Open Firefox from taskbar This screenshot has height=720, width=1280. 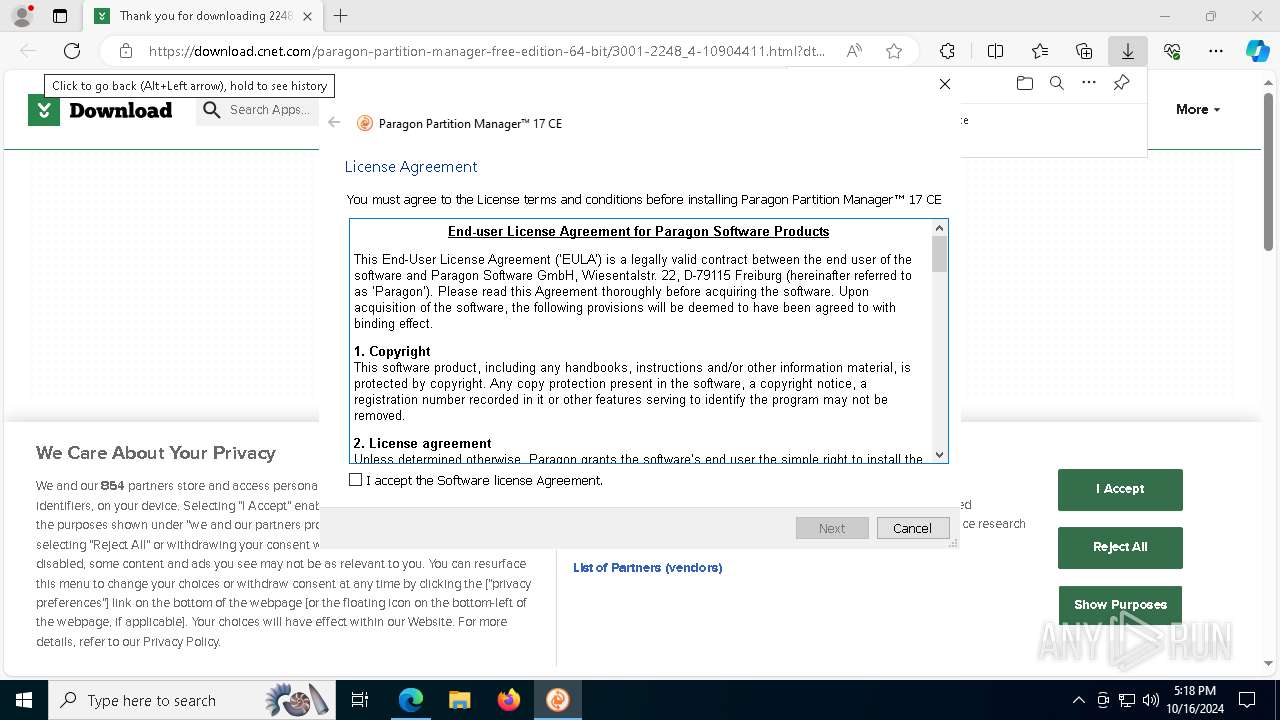[x=509, y=700]
